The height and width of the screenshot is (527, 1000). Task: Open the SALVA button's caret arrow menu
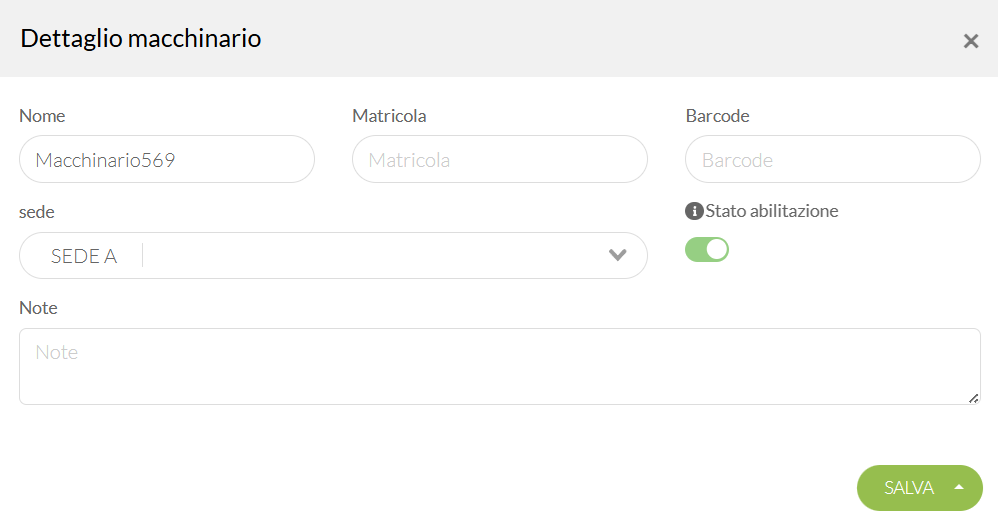tap(959, 487)
